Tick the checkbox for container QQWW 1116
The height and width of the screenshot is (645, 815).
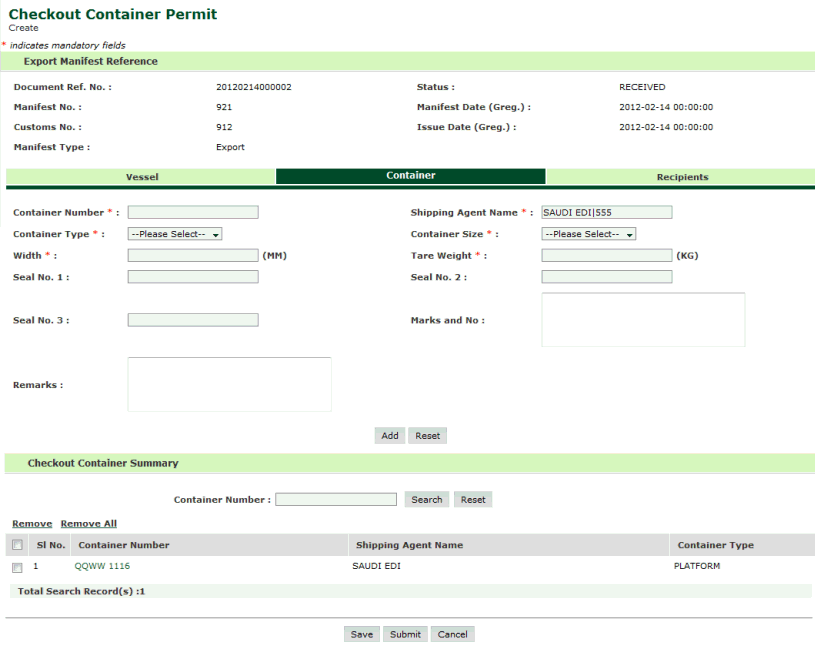point(17,567)
